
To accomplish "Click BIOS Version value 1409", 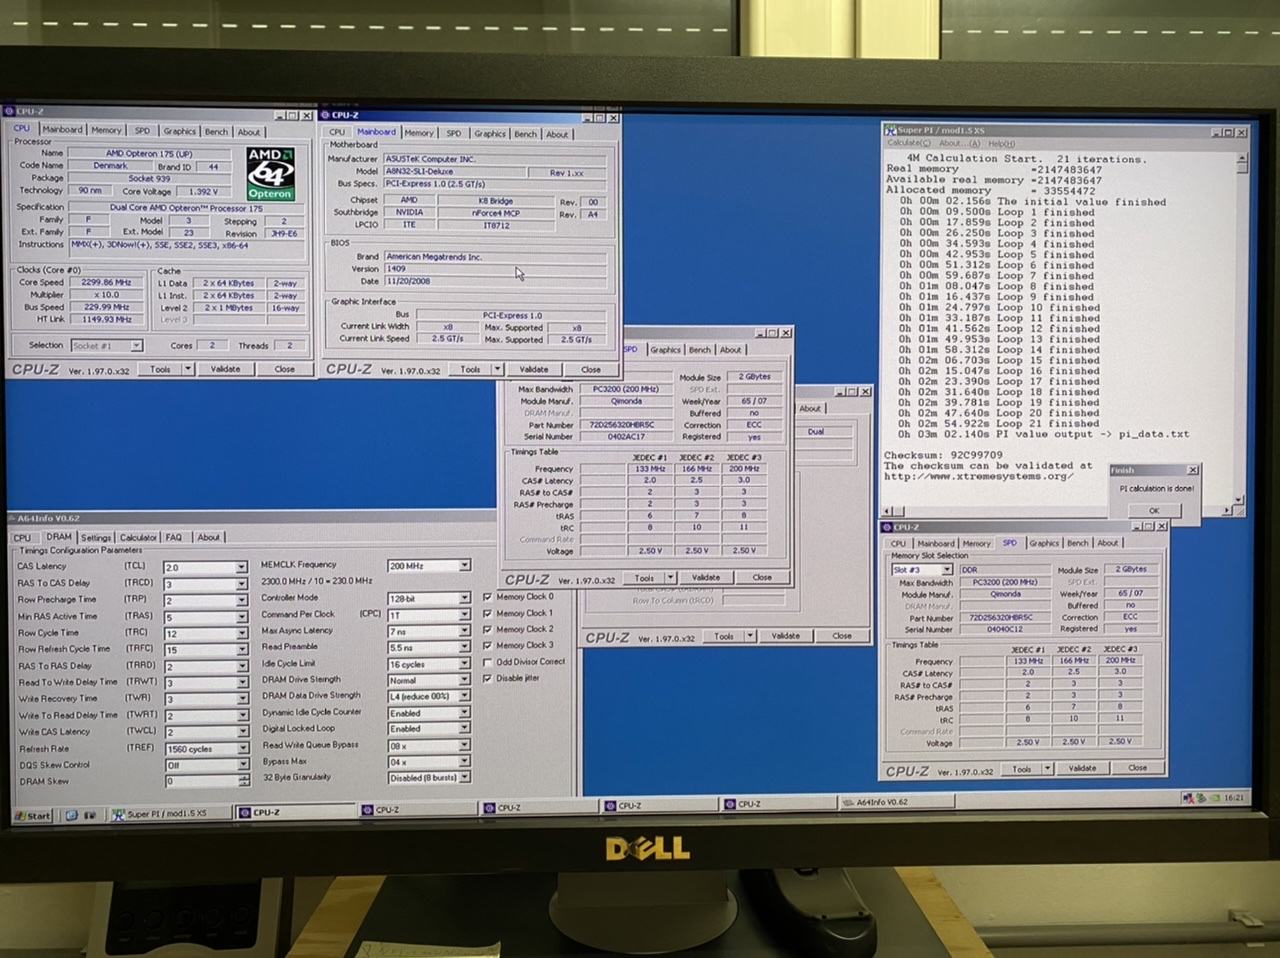I will 495,269.
